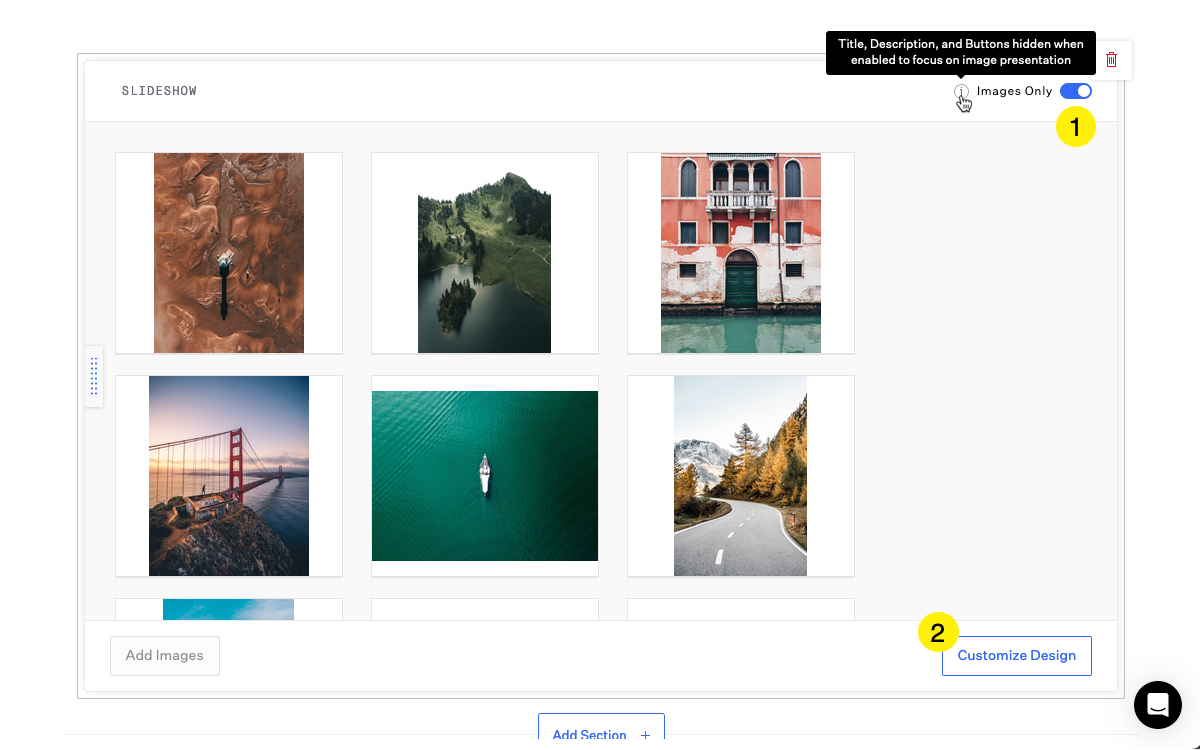1200x750 pixels.
Task: Click the Images Only label text
Action: pos(1014,91)
